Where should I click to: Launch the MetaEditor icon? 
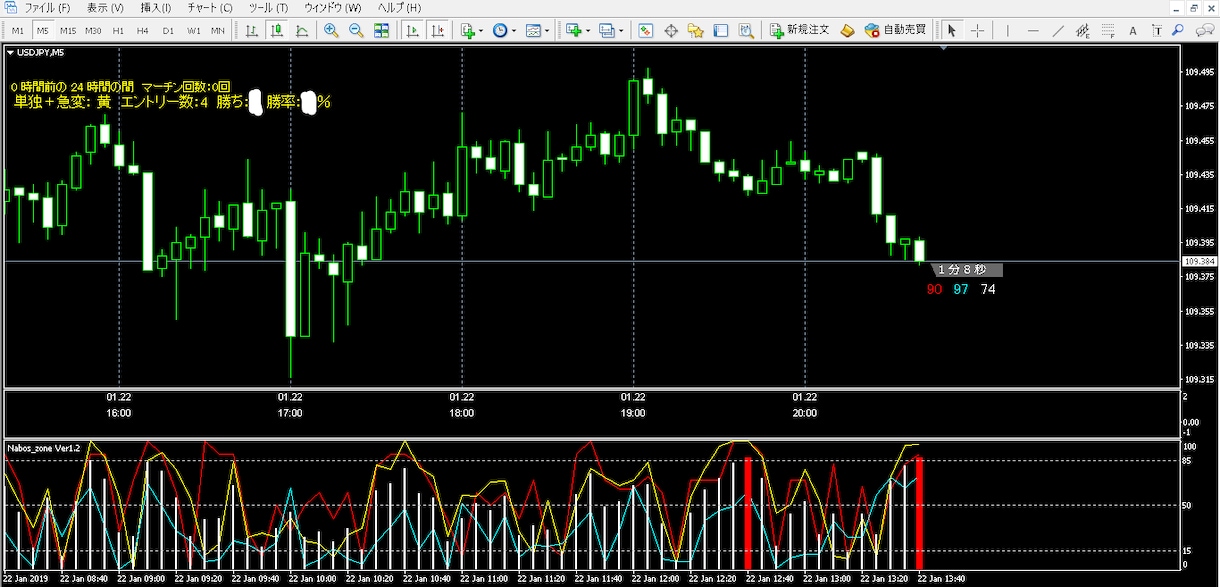click(x=848, y=30)
